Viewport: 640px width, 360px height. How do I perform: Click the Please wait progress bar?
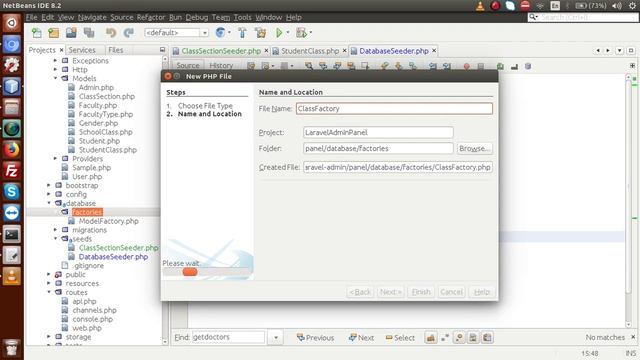[x=207, y=272]
